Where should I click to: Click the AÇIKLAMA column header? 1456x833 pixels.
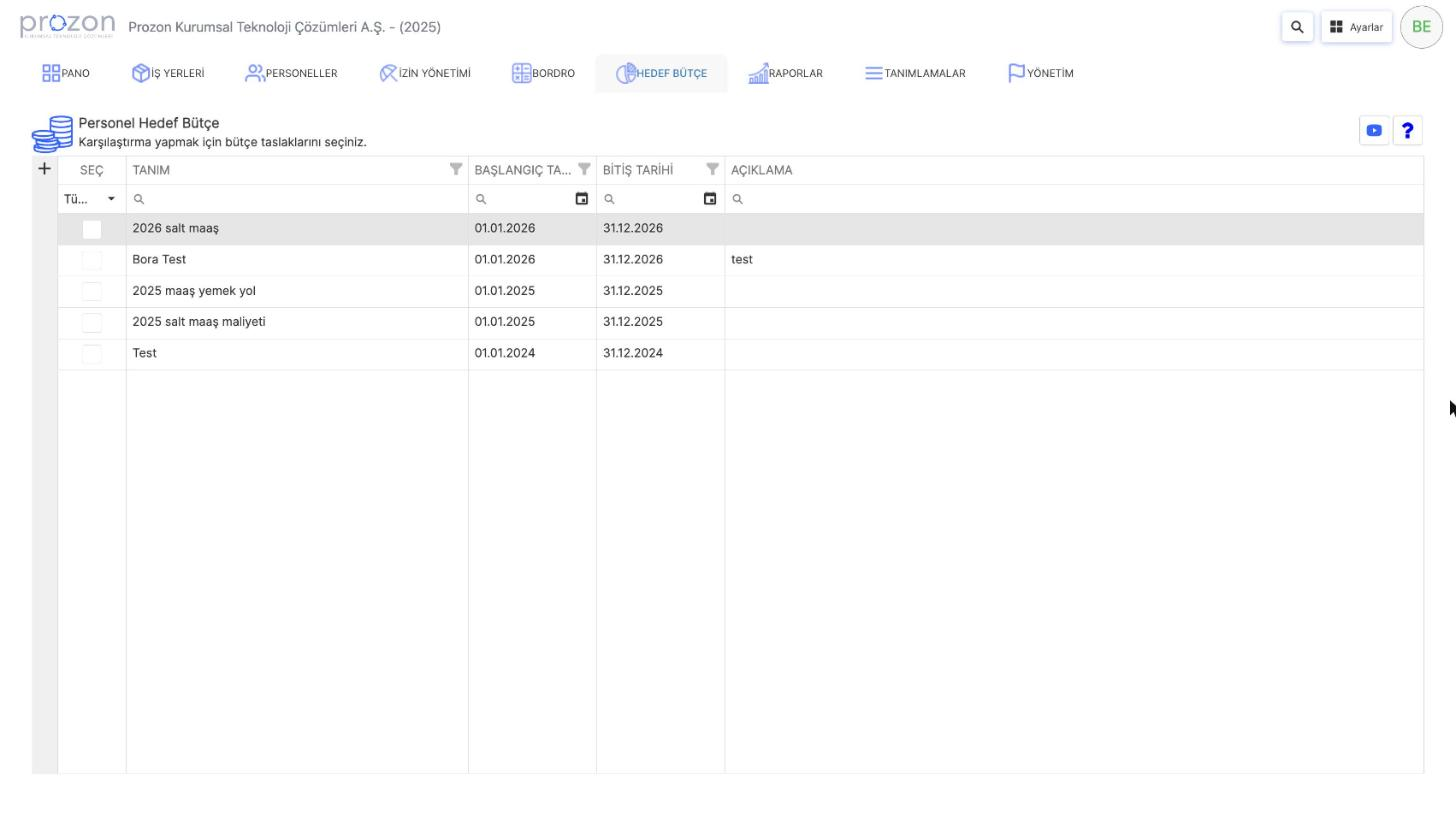click(x=1074, y=170)
